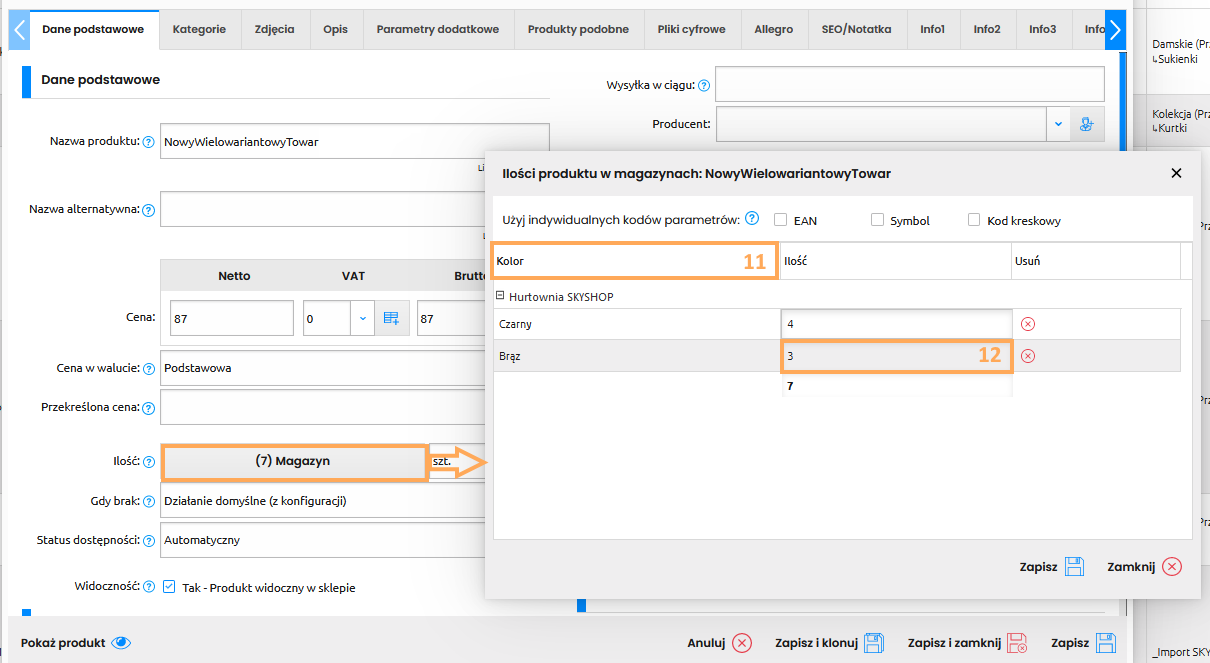The width and height of the screenshot is (1210, 663).
Task: Open the VAT rate dropdown
Action: click(362, 319)
